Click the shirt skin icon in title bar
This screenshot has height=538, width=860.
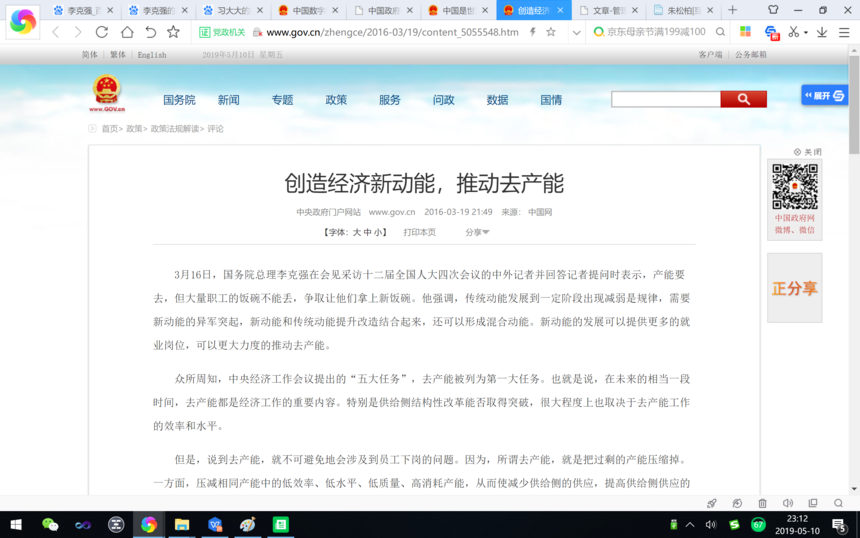[773, 10]
